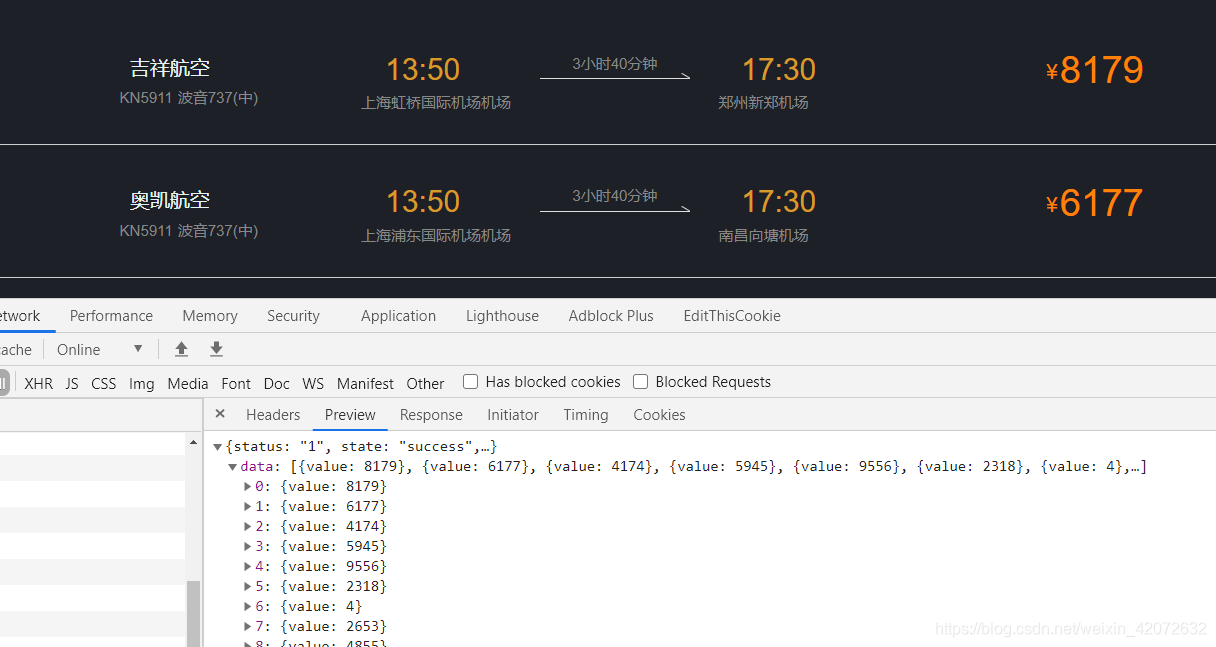Image resolution: width=1216 pixels, height=647 pixels.
Task: Open the Application panel tab
Action: click(x=398, y=316)
